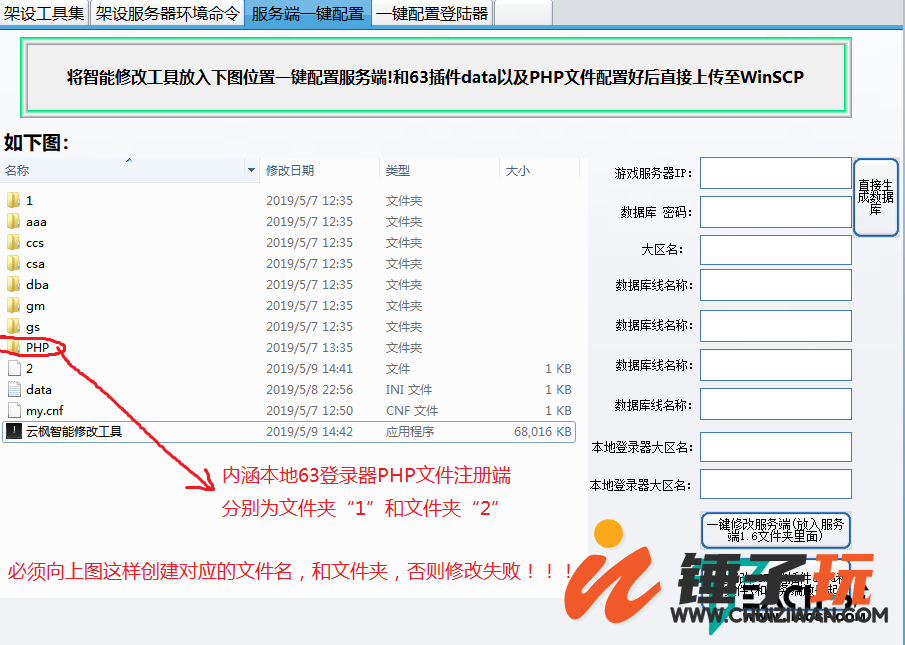Click the 游戏服务器IP input field
Viewport: 905px width, 645px height.
click(x=775, y=173)
